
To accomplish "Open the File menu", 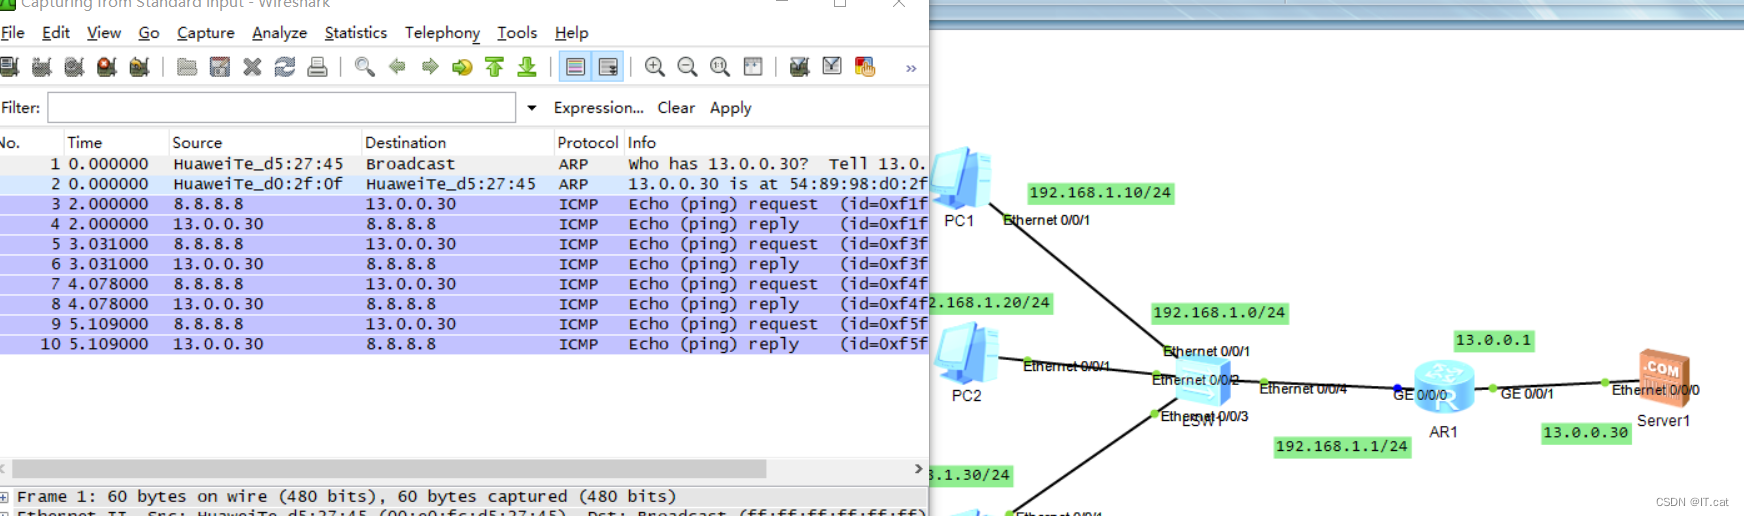I will point(13,33).
